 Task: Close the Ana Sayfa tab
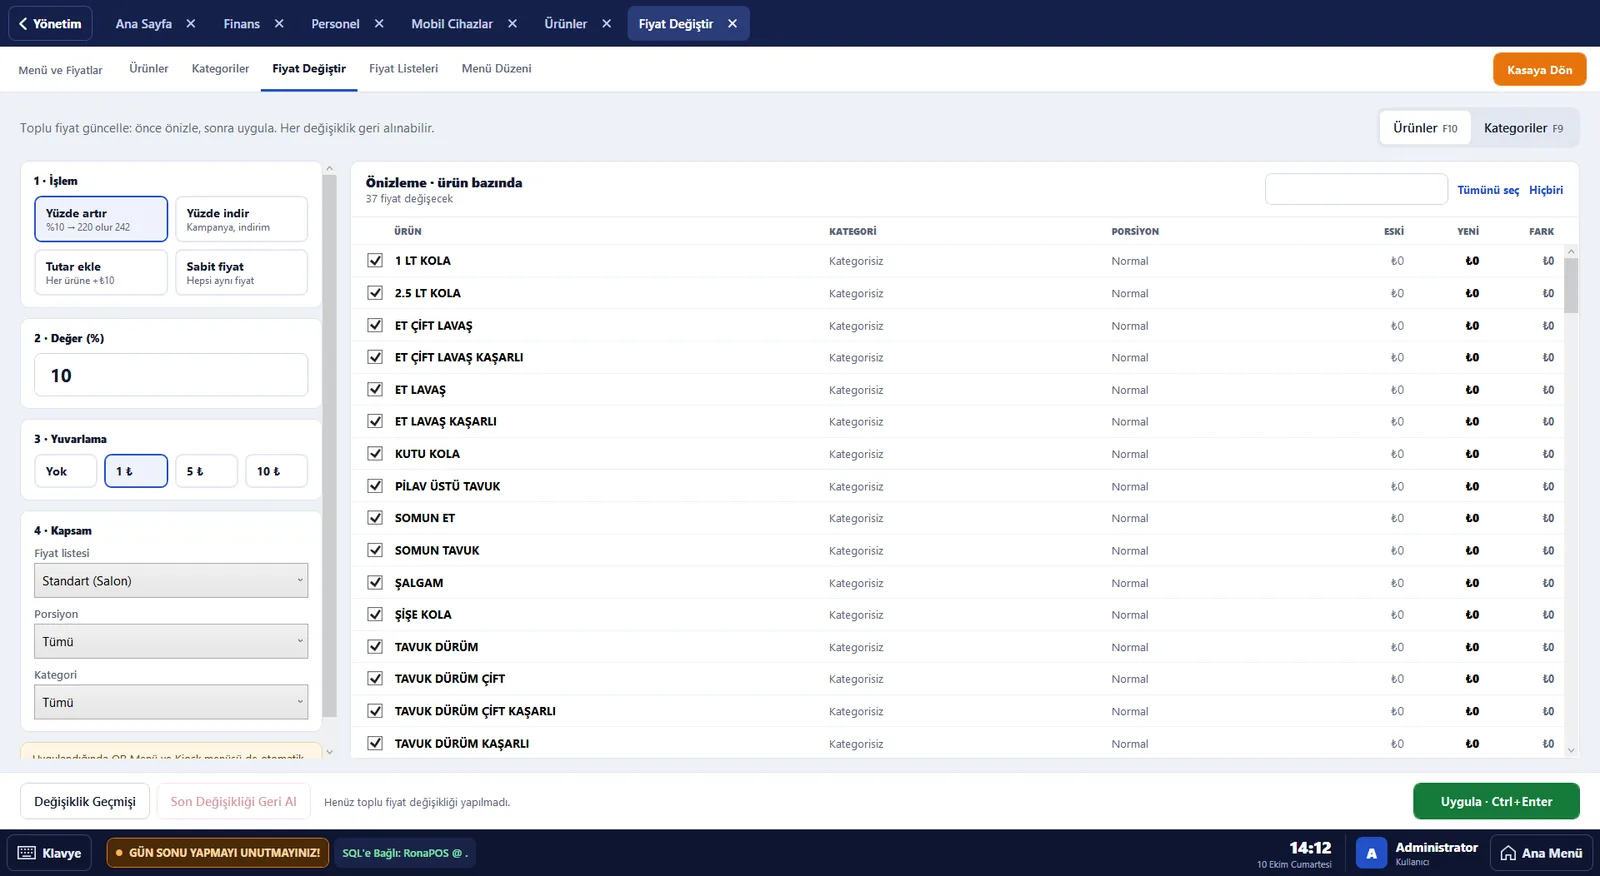click(x=191, y=24)
